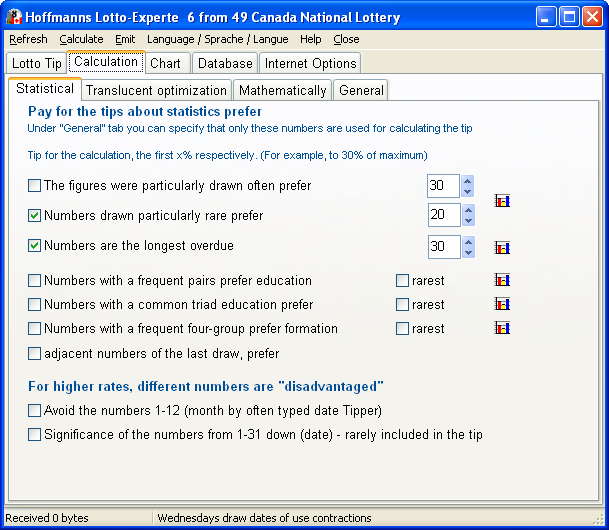Minimize the Lotto-Experte window
This screenshot has height=530, width=609.
(x=546, y=17)
